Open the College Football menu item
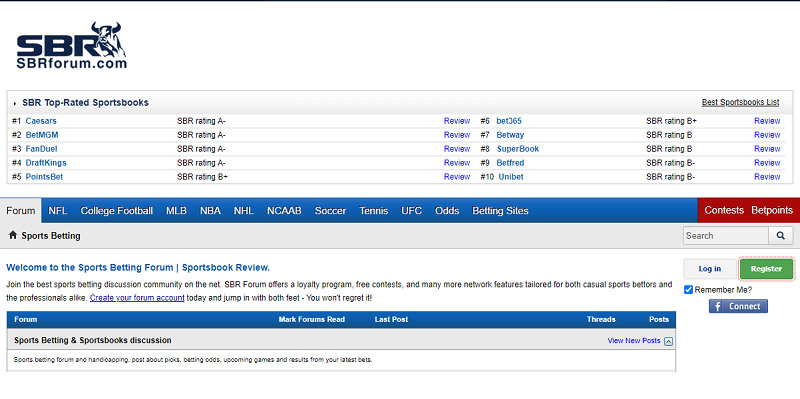 click(116, 211)
